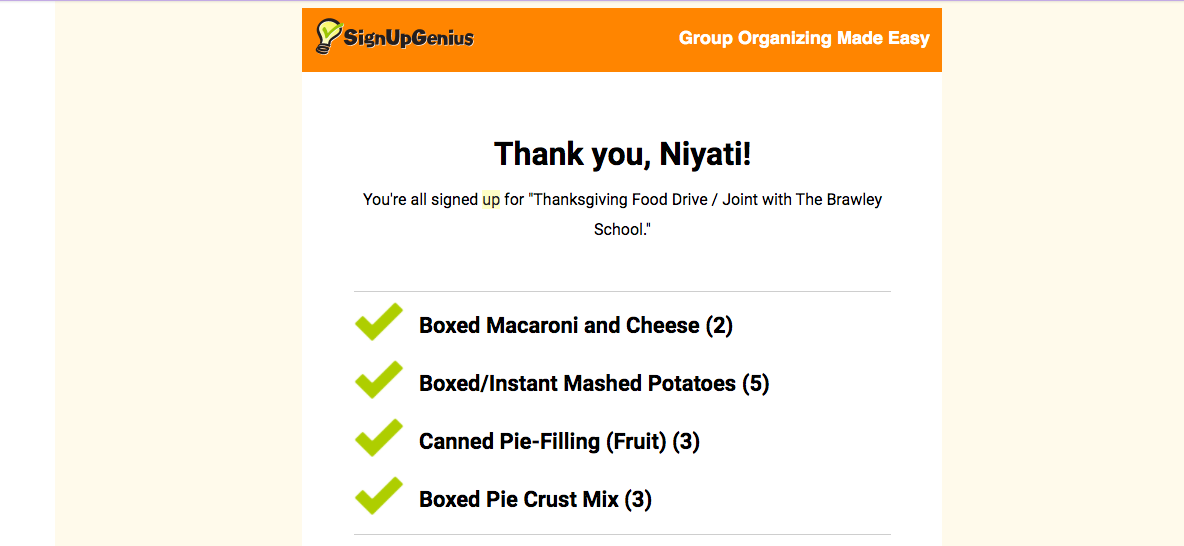Viewport: 1184px width, 546px height.
Task: Click "The Brawley" in the event title
Action: pyautogui.click(x=838, y=200)
